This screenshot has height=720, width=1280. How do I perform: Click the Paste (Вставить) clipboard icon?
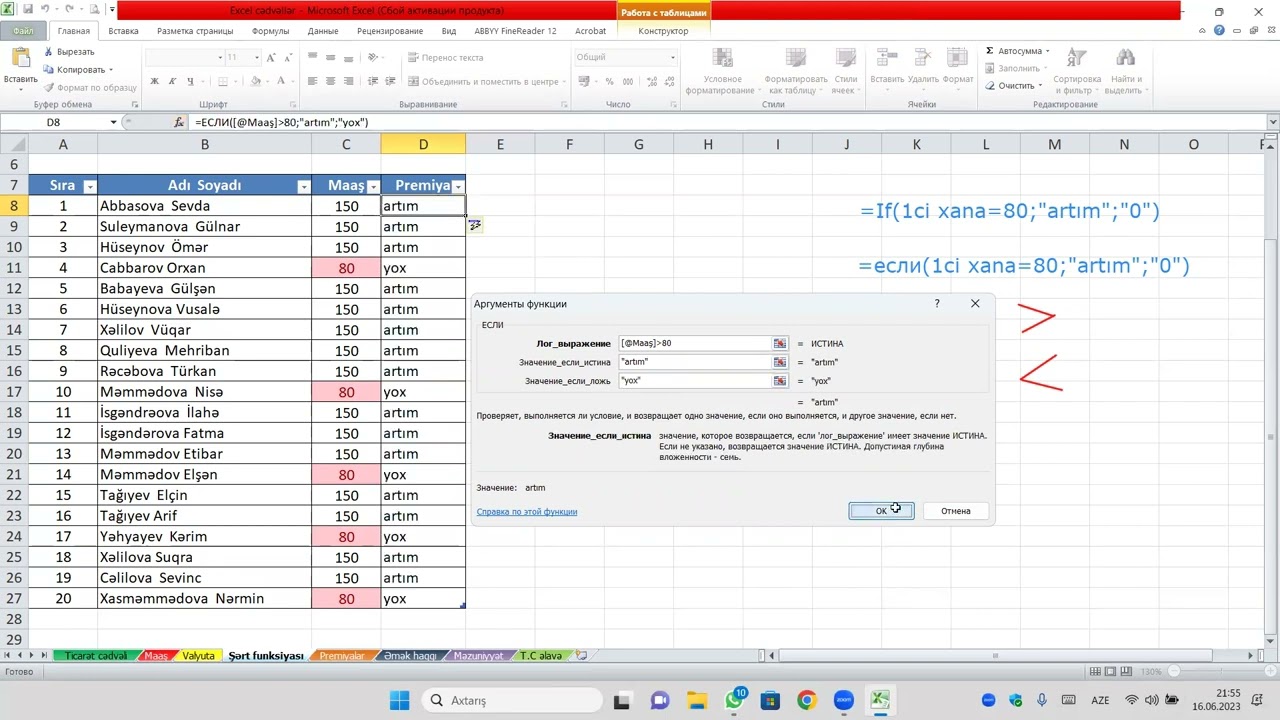point(19,59)
